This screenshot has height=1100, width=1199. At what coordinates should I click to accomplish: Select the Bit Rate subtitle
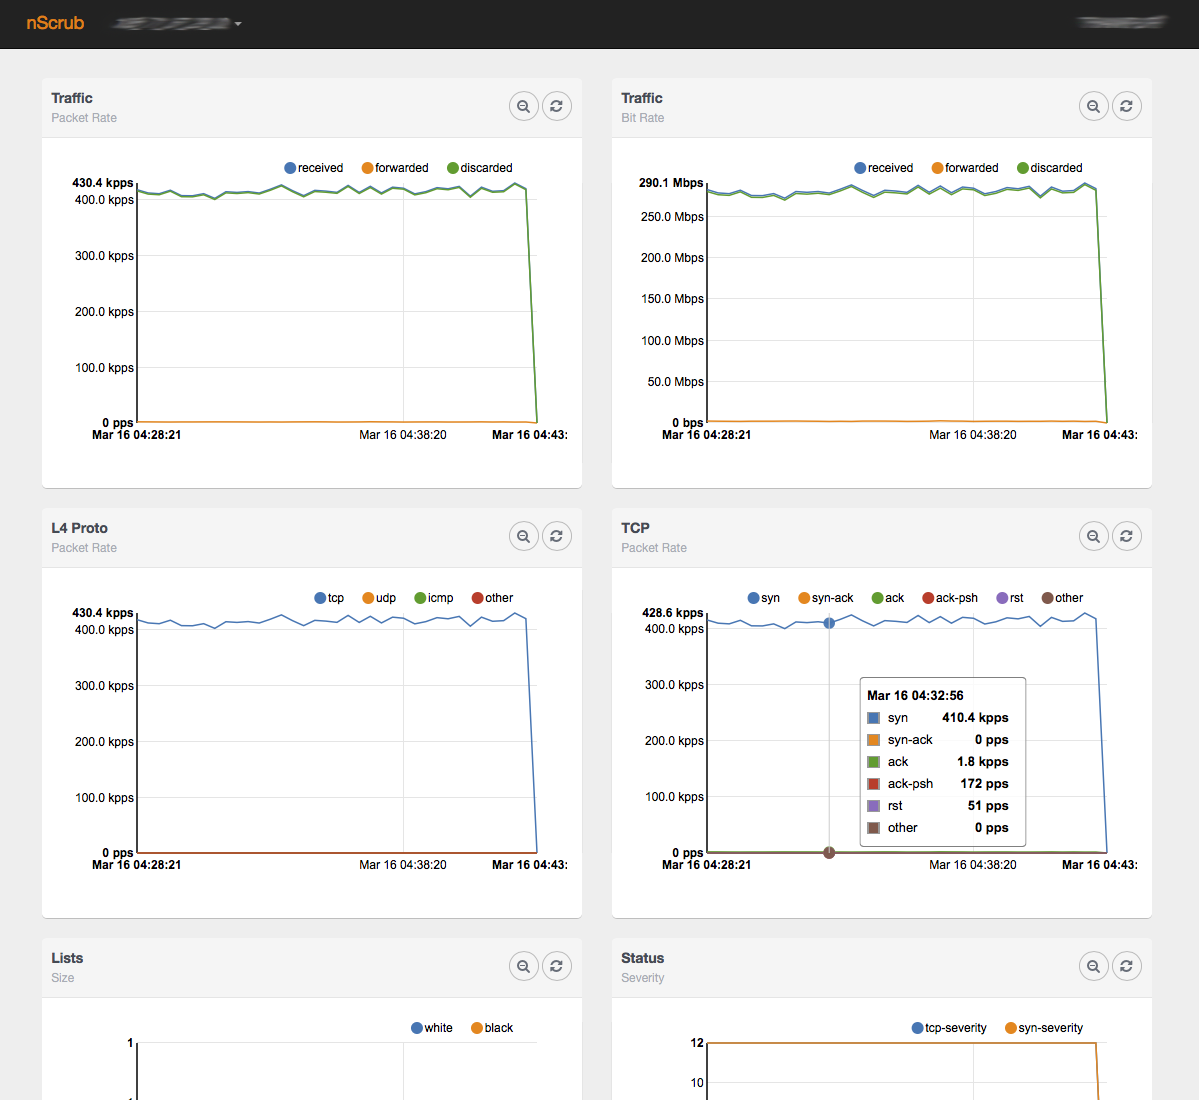(642, 118)
